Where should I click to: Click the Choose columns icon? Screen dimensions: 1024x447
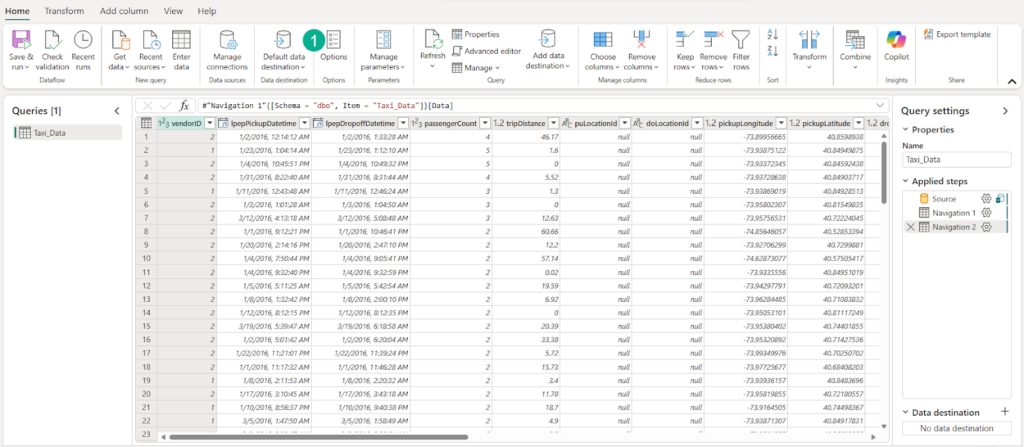pyautogui.click(x=604, y=39)
